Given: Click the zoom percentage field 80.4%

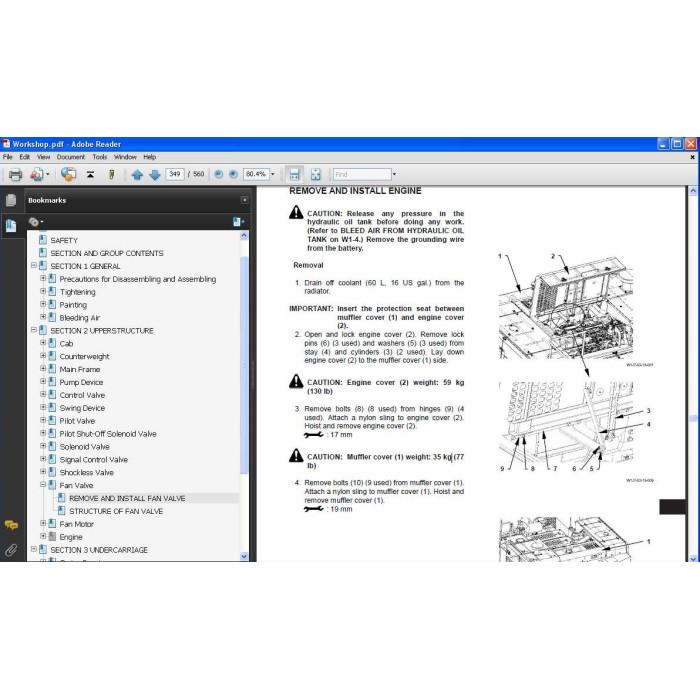Looking at the screenshot, I should pyautogui.click(x=256, y=174).
